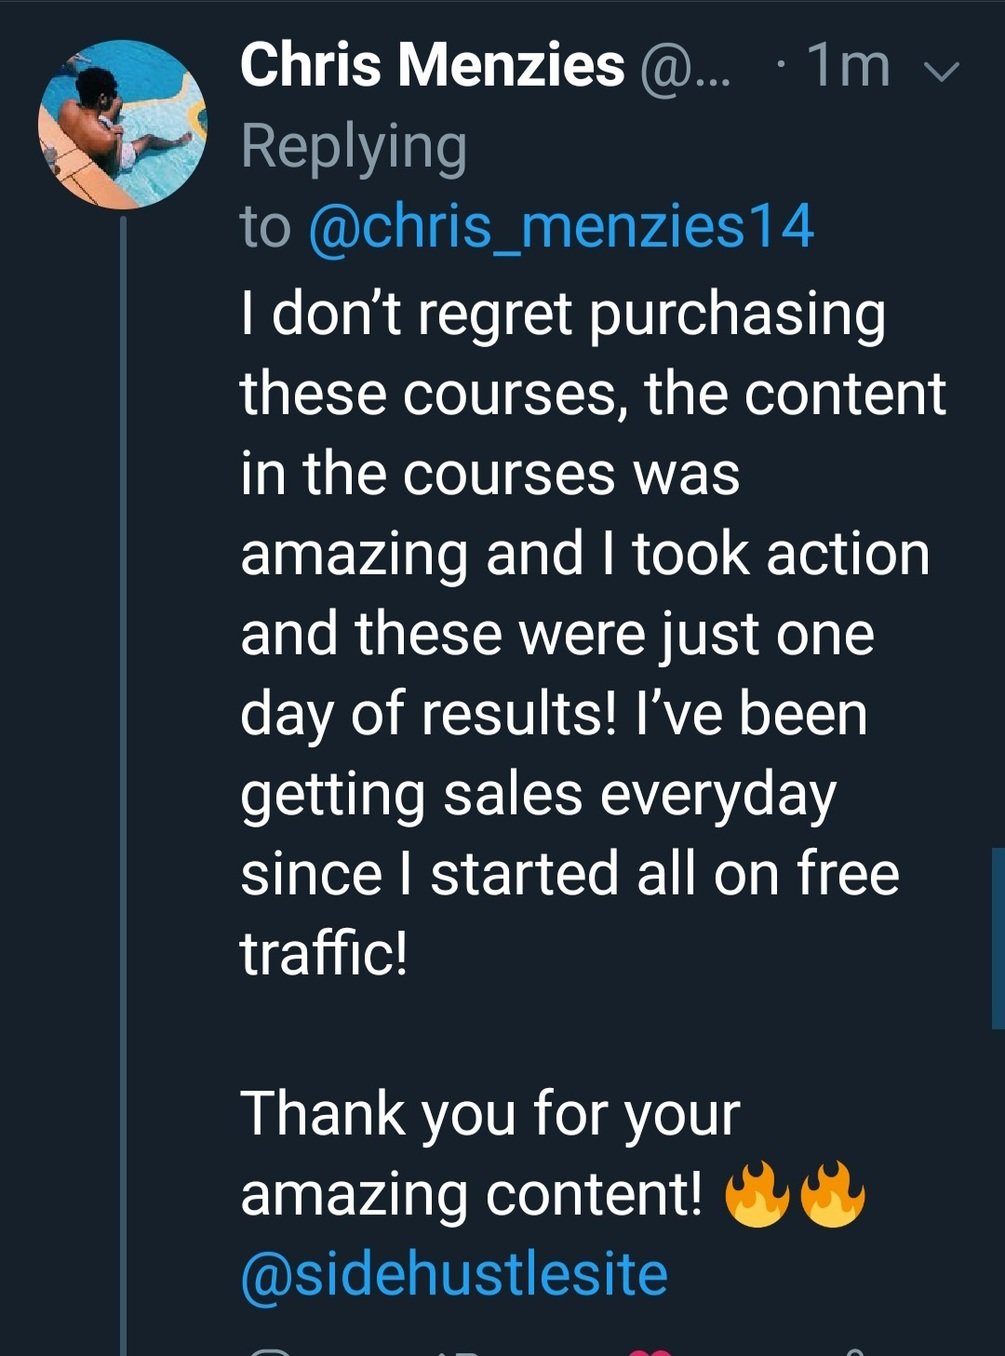The image size is (1005, 1356).
Task: Click the word "traffic!" in the tweet
Action: (x=324, y=953)
